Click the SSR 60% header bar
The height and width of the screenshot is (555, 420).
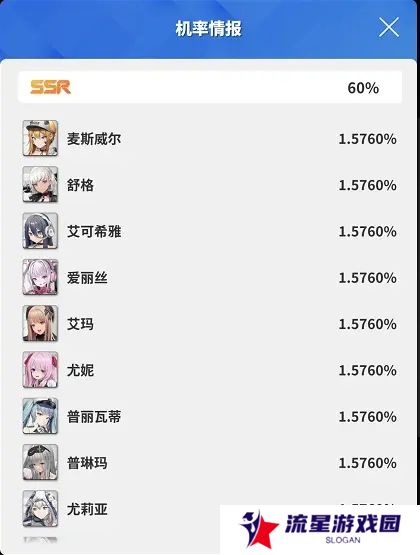[x=210, y=87]
